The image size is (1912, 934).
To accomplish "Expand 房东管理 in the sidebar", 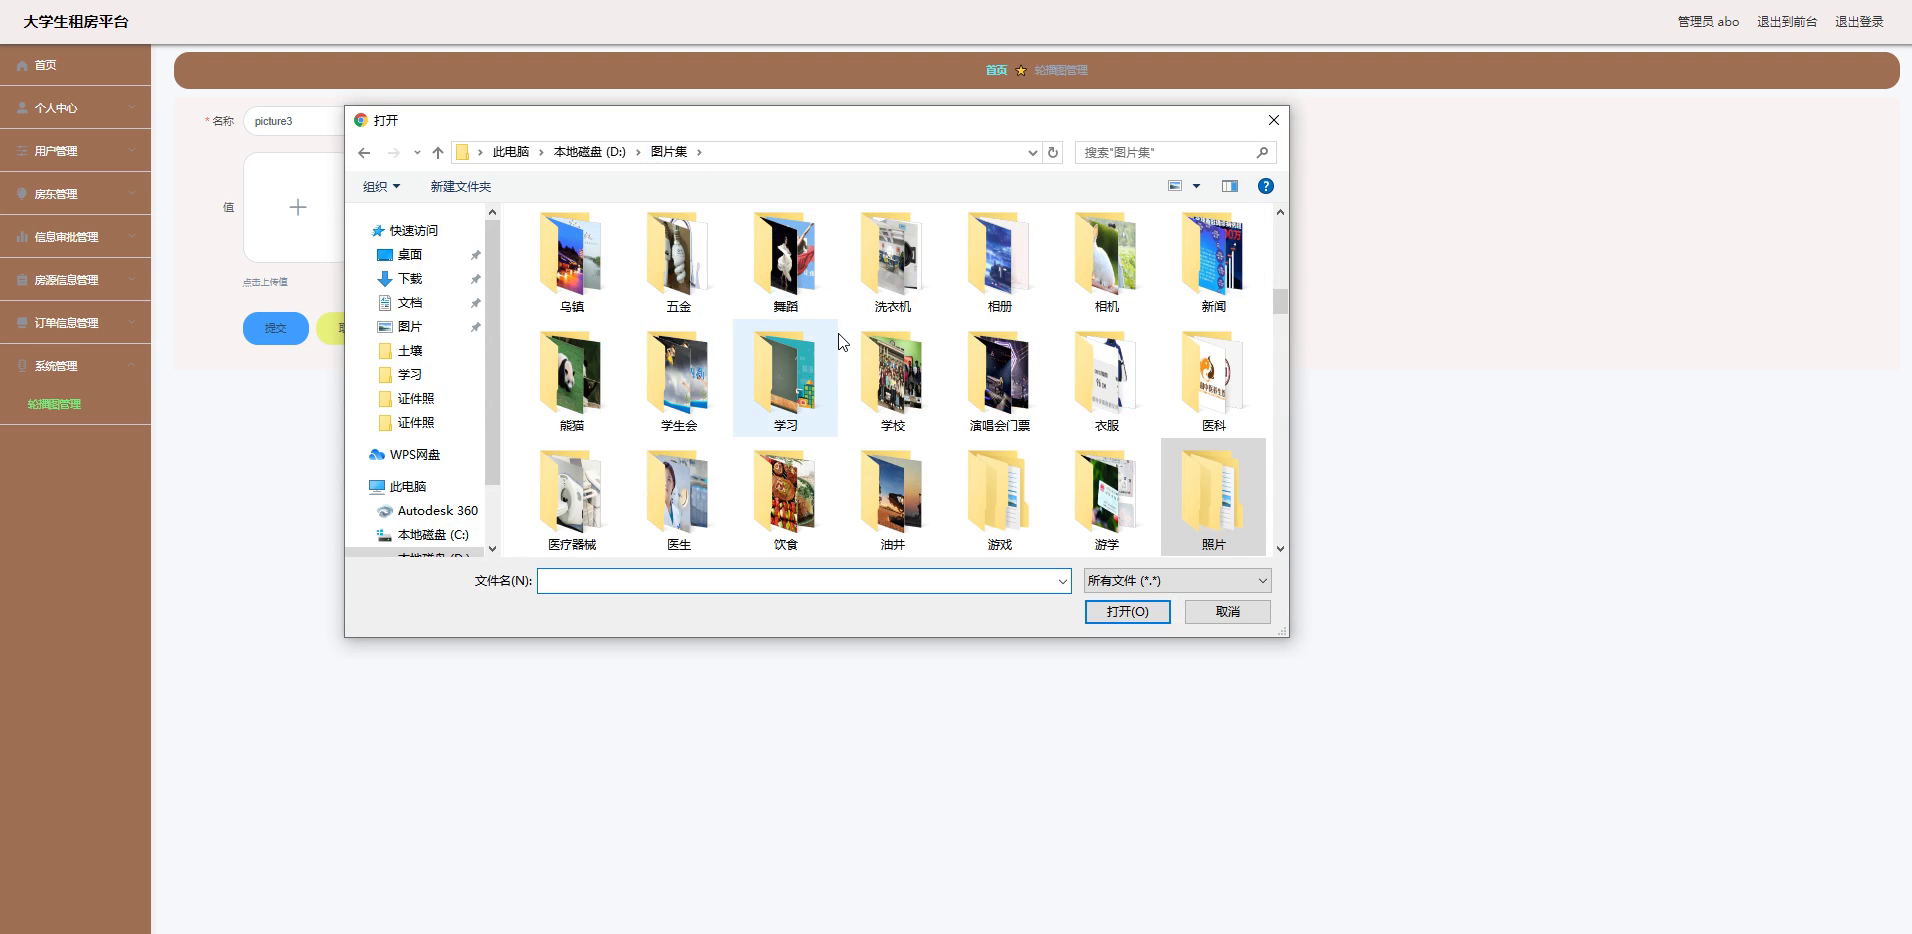I will click(75, 194).
